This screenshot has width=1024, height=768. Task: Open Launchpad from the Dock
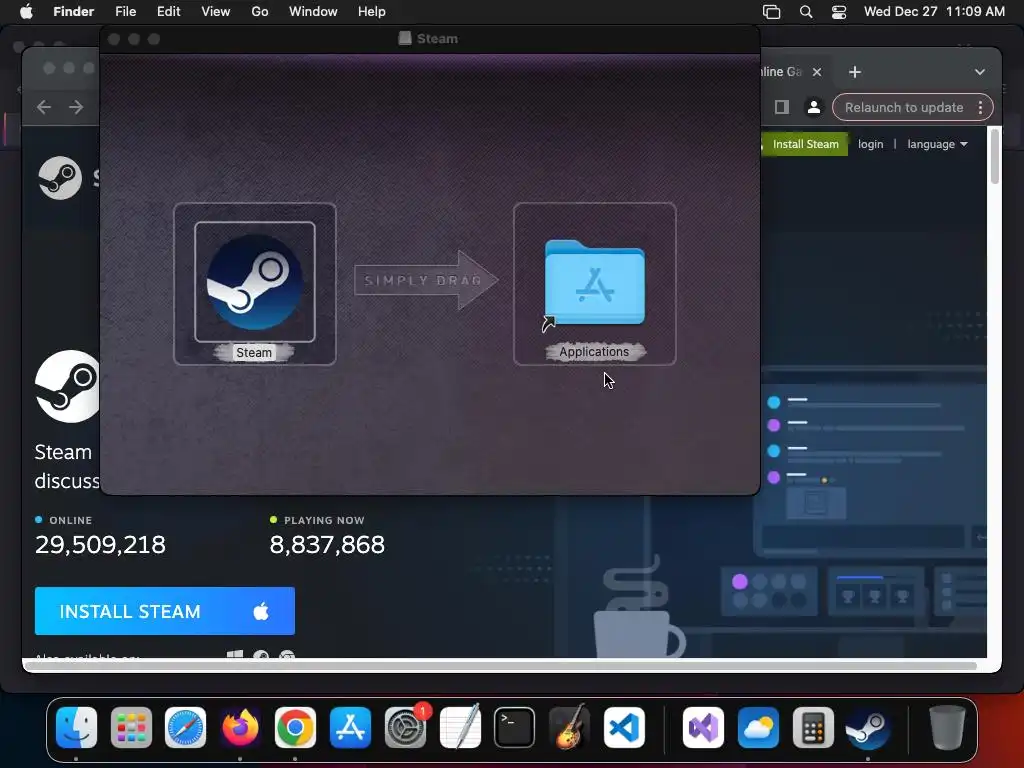click(131, 727)
